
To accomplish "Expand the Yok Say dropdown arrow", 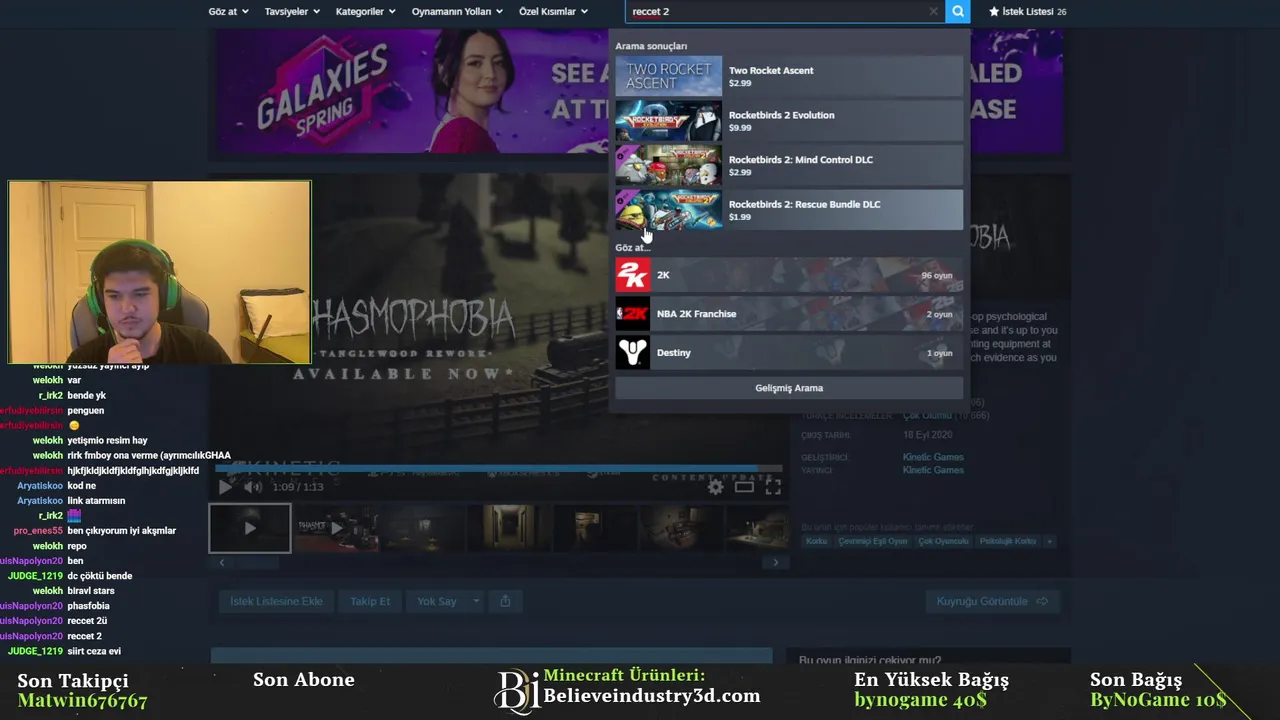I will point(476,601).
